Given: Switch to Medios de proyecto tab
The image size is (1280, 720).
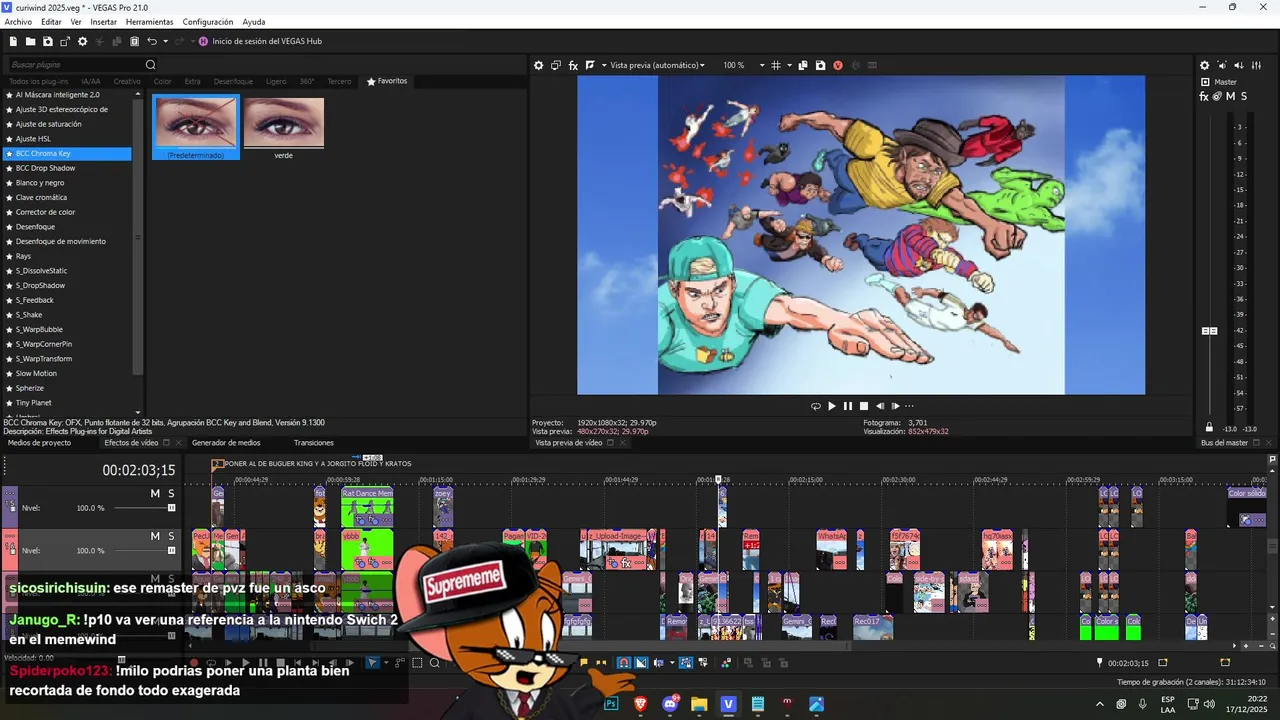Looking at the screenshot, I should (39, 443).
